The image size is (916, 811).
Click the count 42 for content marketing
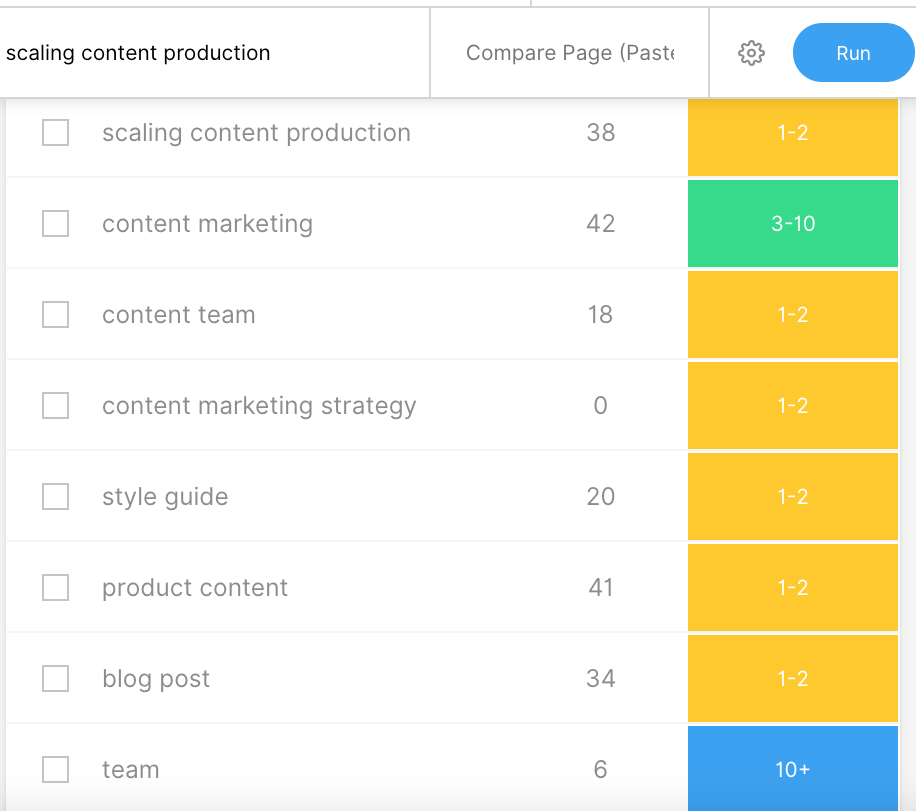(600, 224)
